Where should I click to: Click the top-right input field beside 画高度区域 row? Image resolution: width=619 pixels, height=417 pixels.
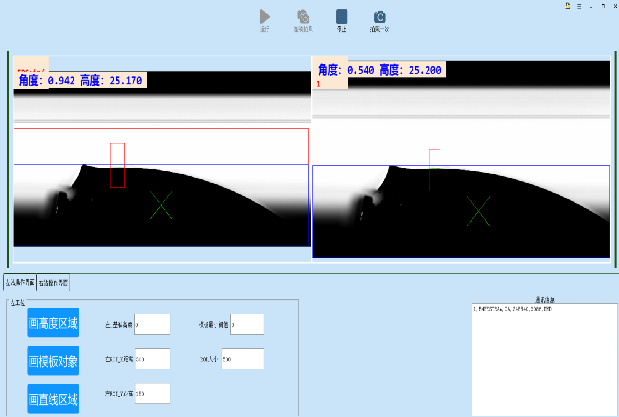[x=246, y=324]
